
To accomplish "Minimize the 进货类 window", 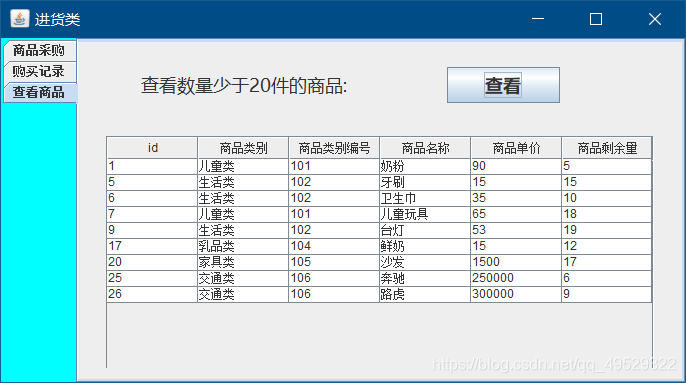I will point(538,19).
